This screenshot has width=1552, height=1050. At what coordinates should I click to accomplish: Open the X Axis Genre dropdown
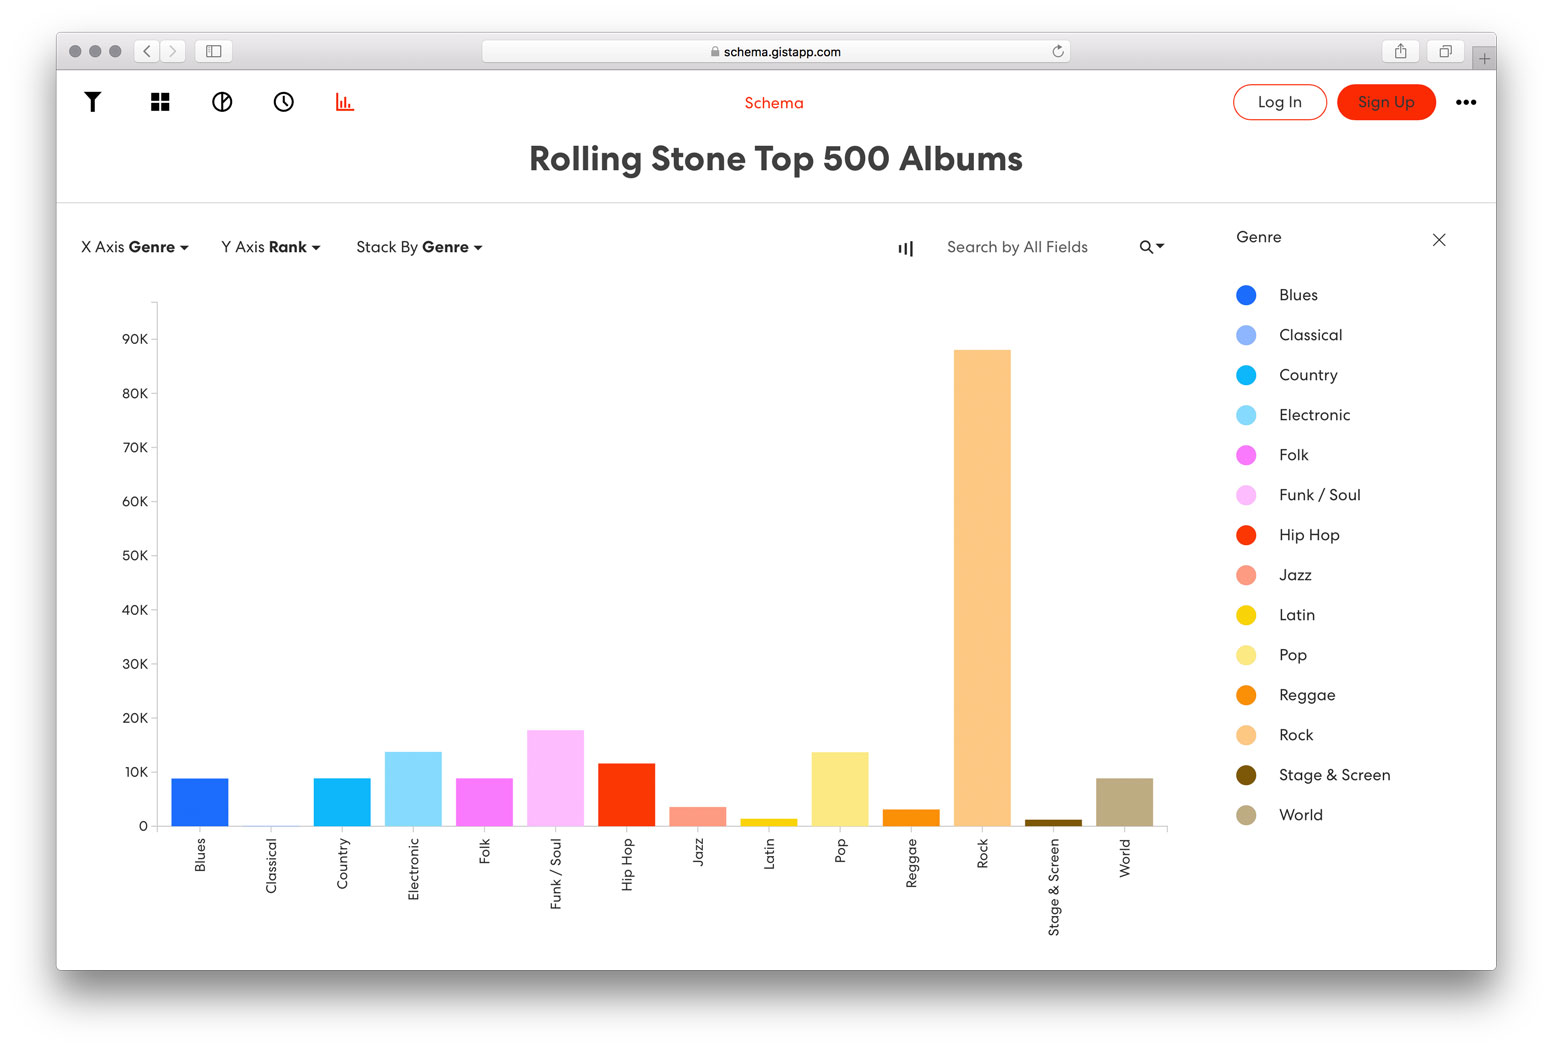point(135,247)
